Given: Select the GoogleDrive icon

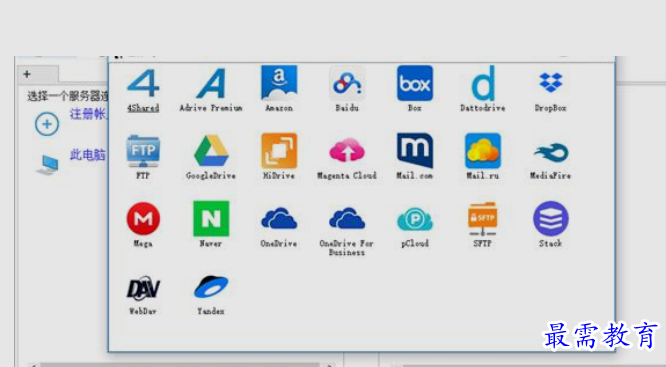Looking at the screenshot, I should (211, 151).
